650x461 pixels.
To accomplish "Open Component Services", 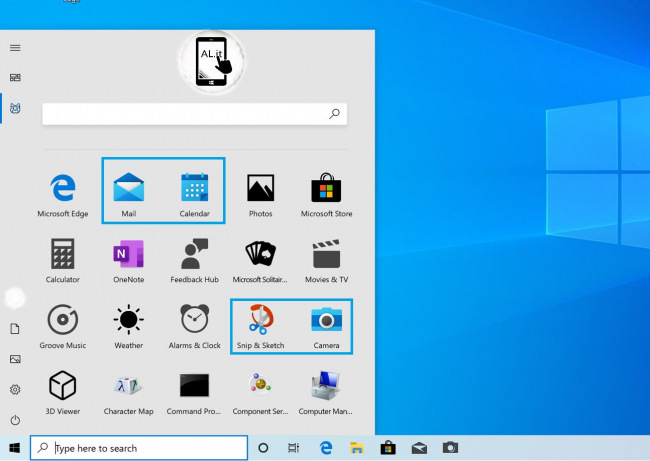I will click(260, 393).
